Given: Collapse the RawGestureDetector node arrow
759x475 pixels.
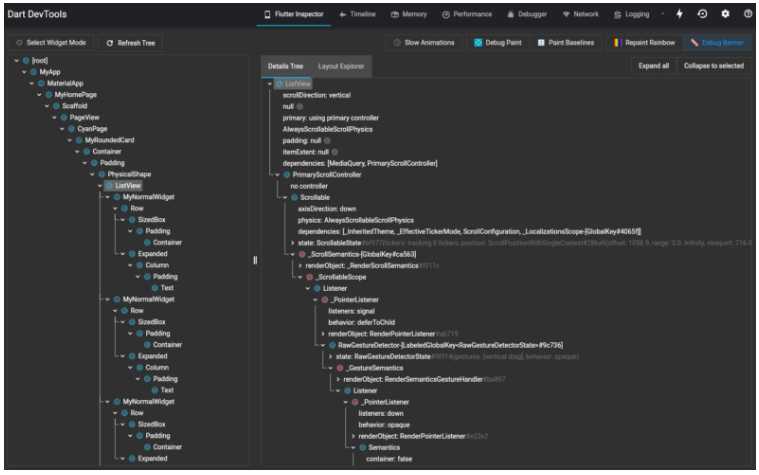Looking at the screenshot, I should tap(323, 346).
